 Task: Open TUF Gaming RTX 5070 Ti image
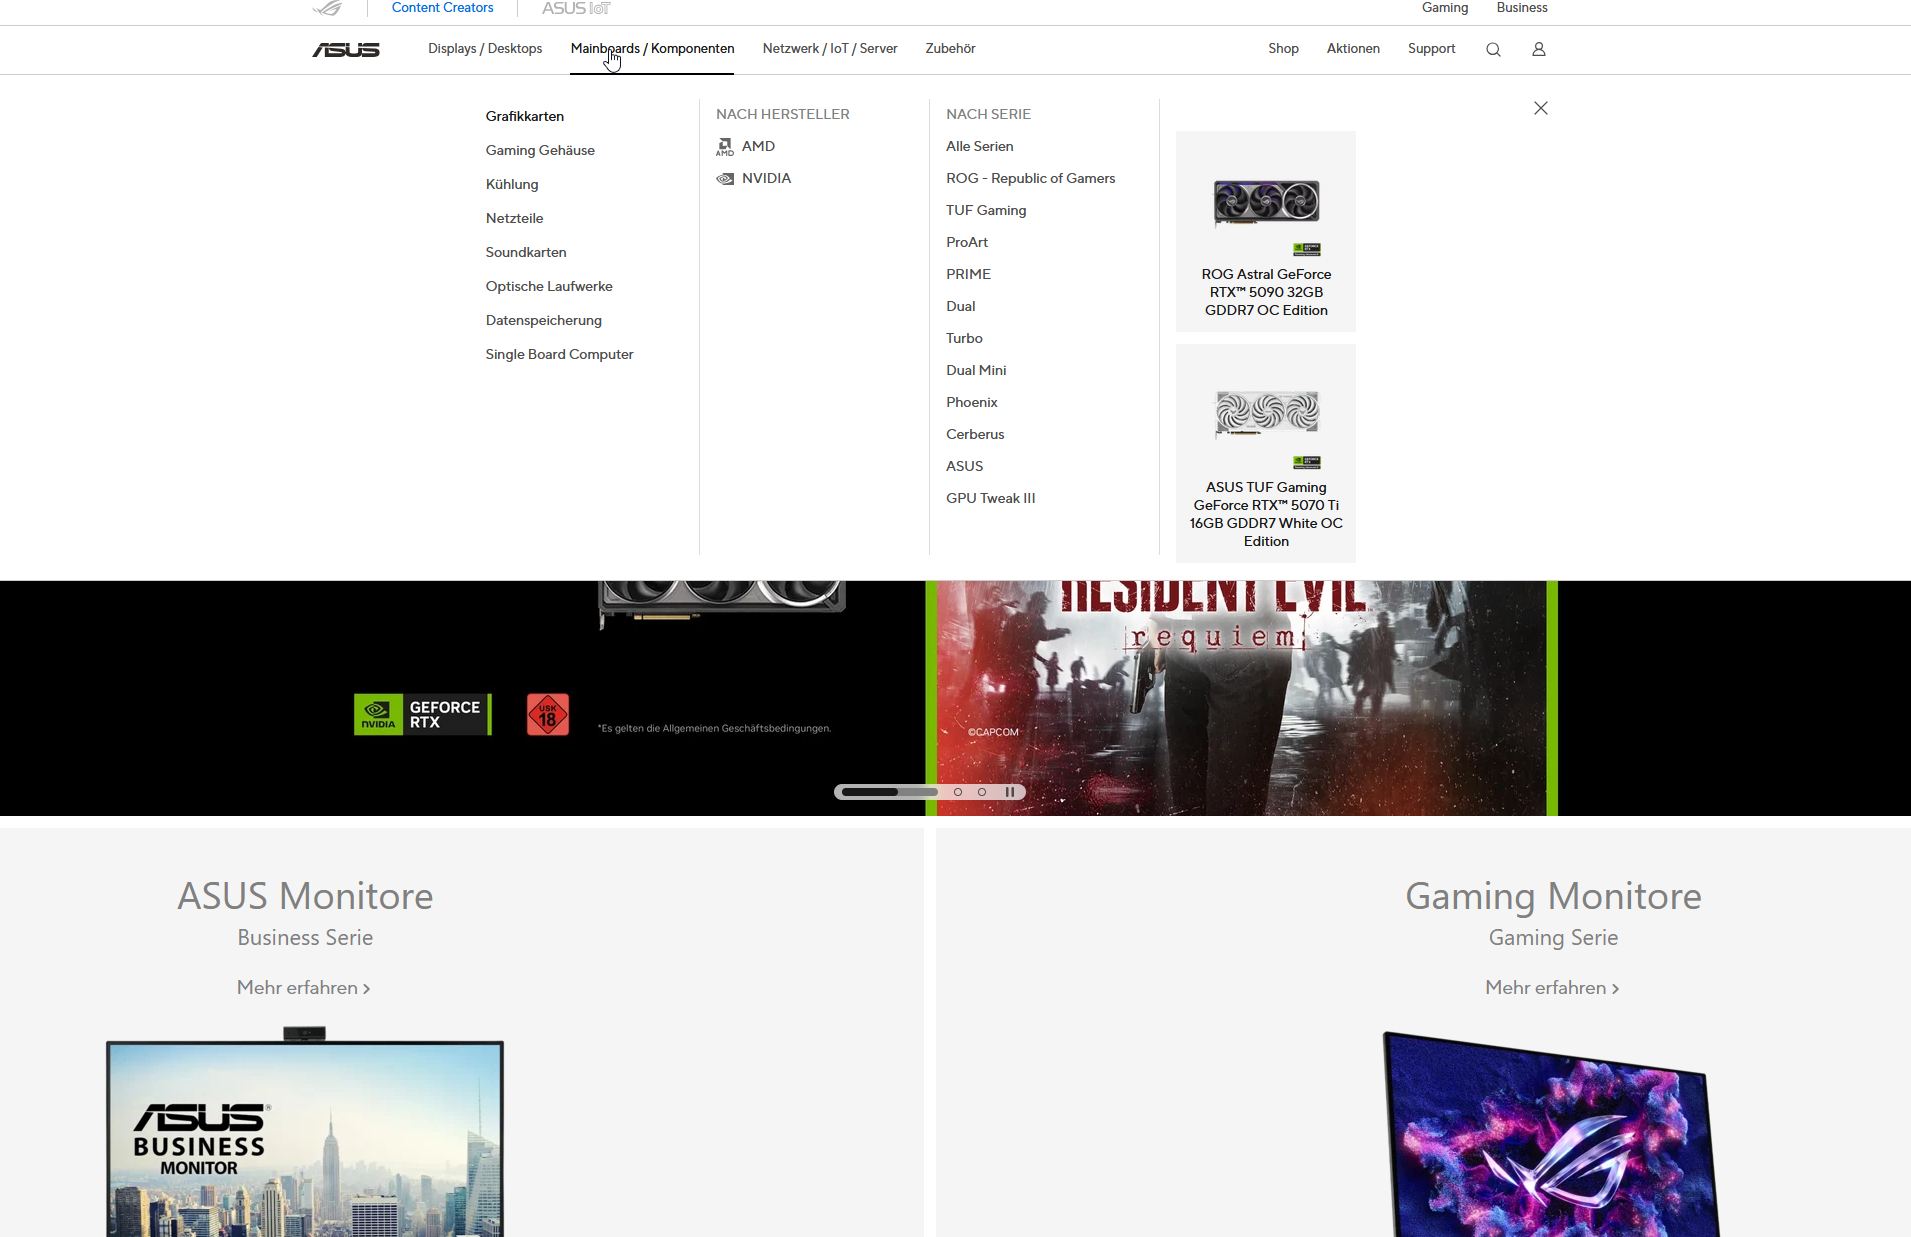[x=1266, y=415]
